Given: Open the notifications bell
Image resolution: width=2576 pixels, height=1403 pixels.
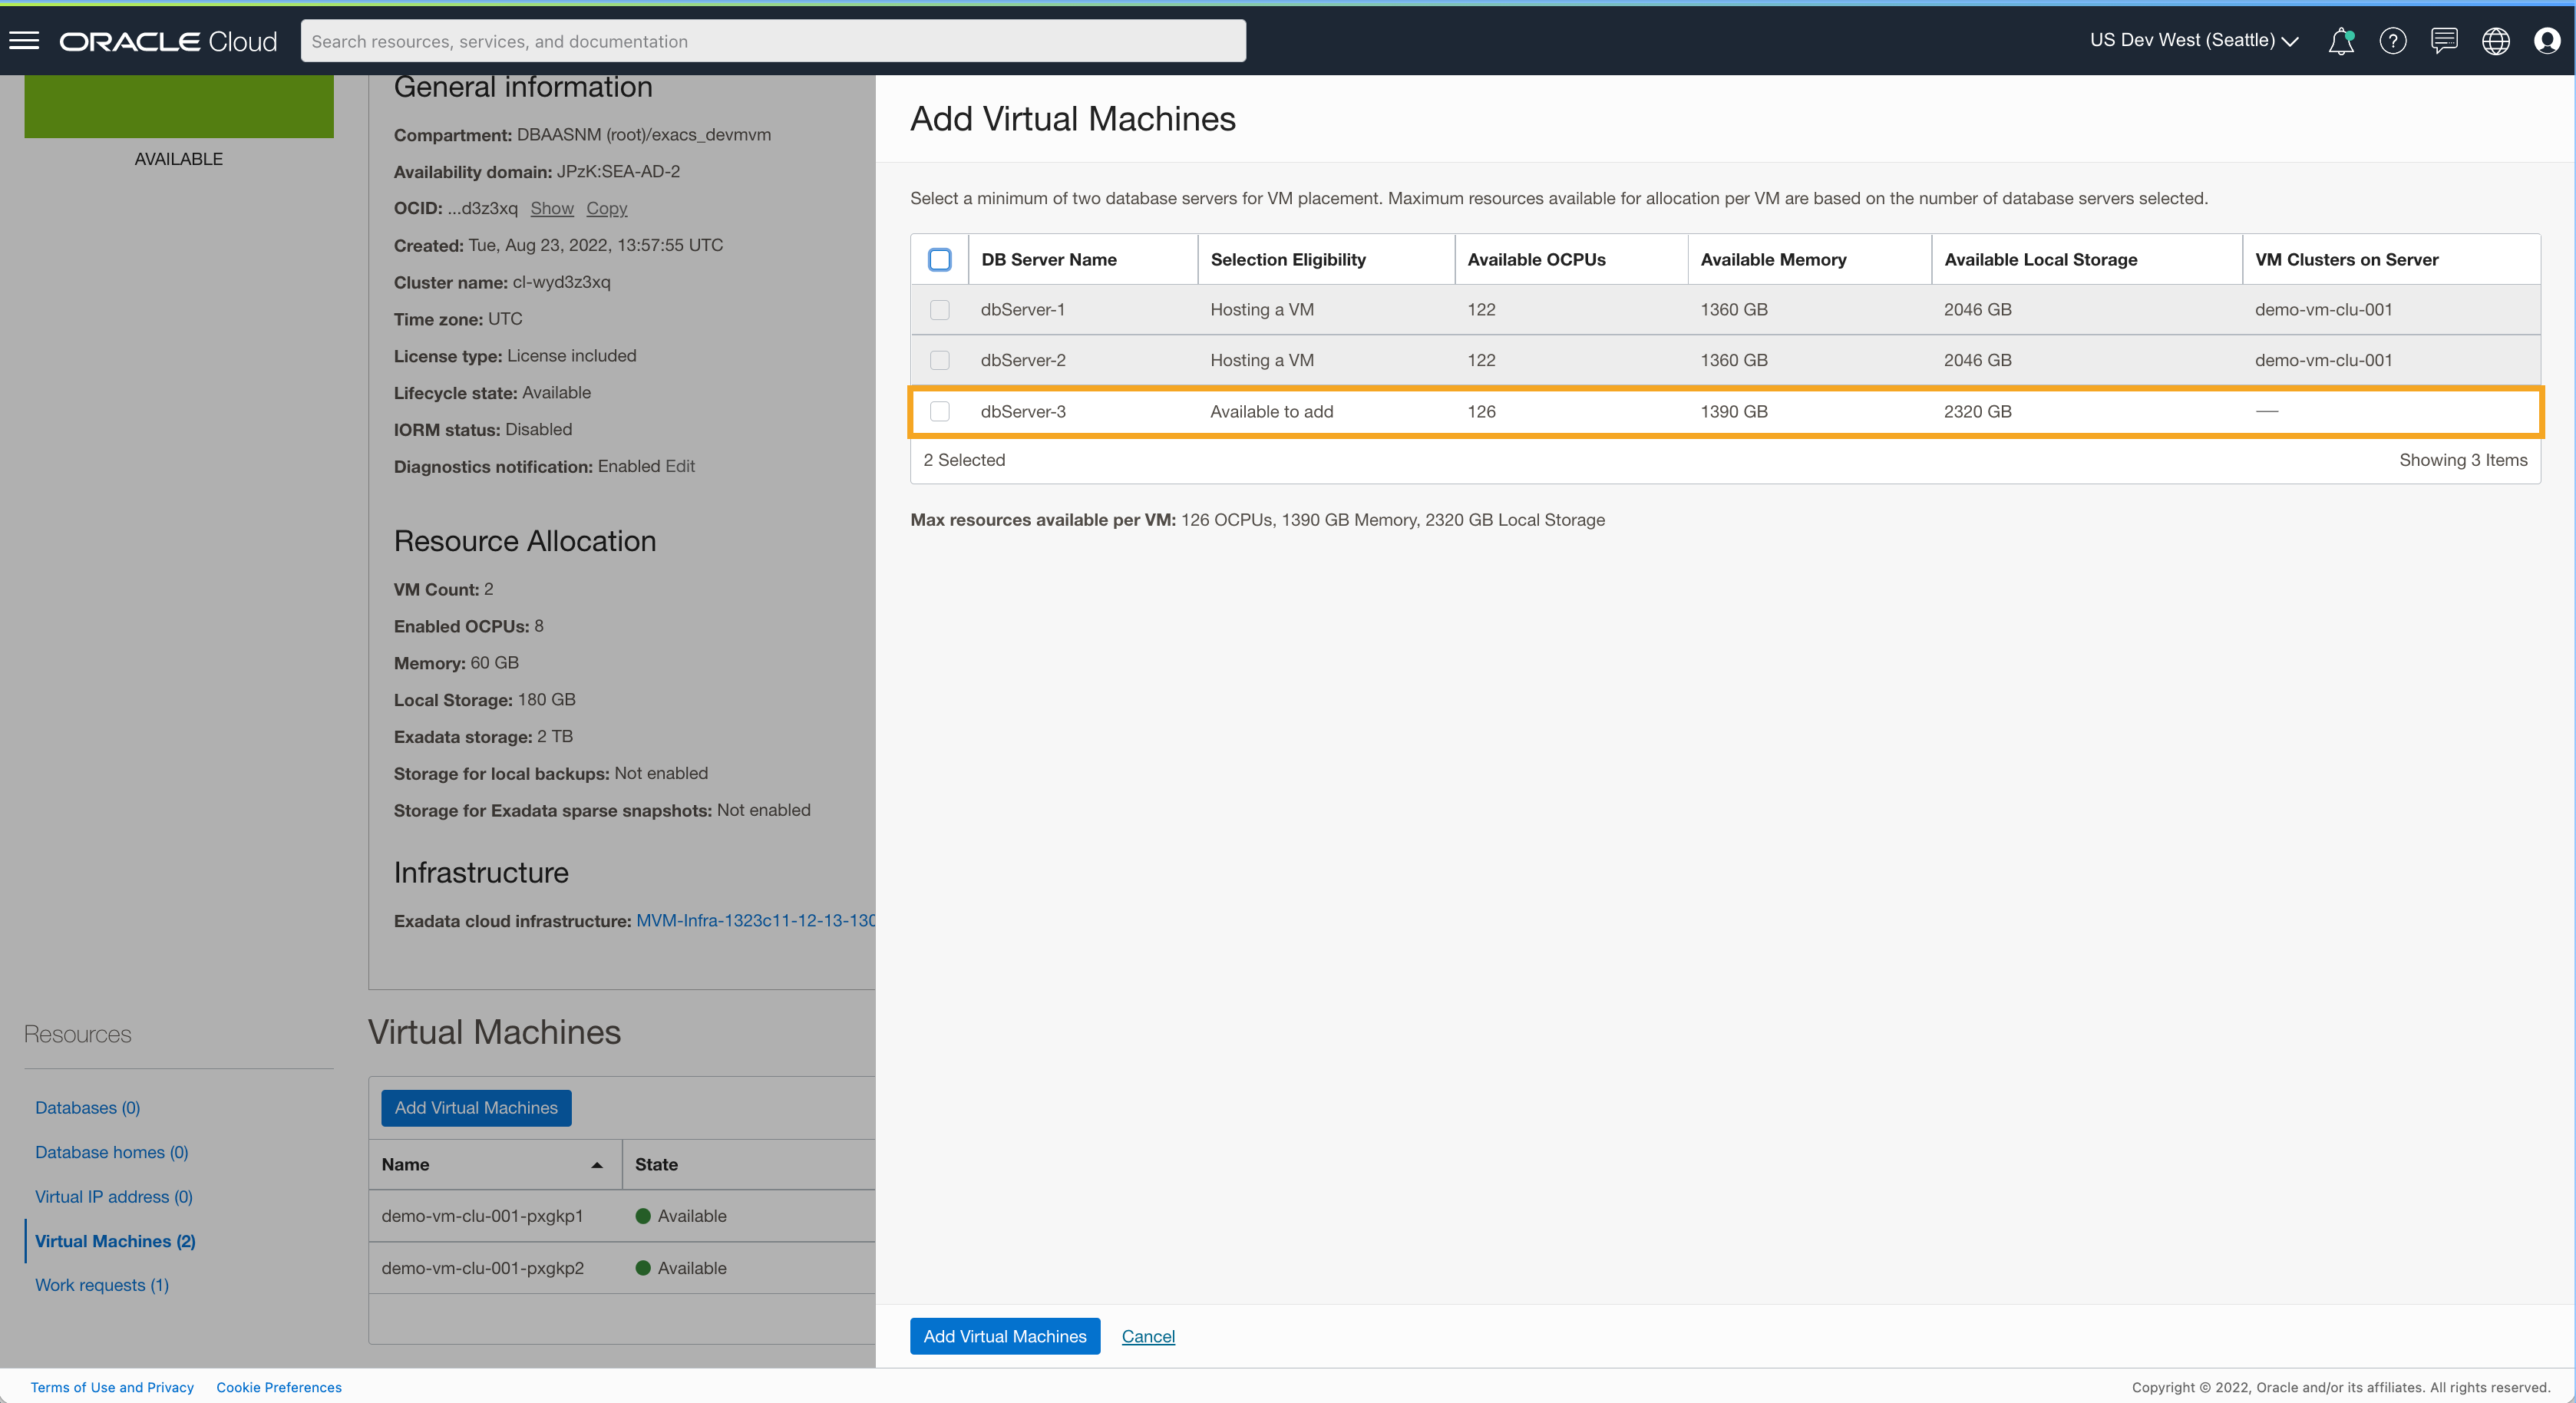Looking at the screenshot, I should point(2341,41).
